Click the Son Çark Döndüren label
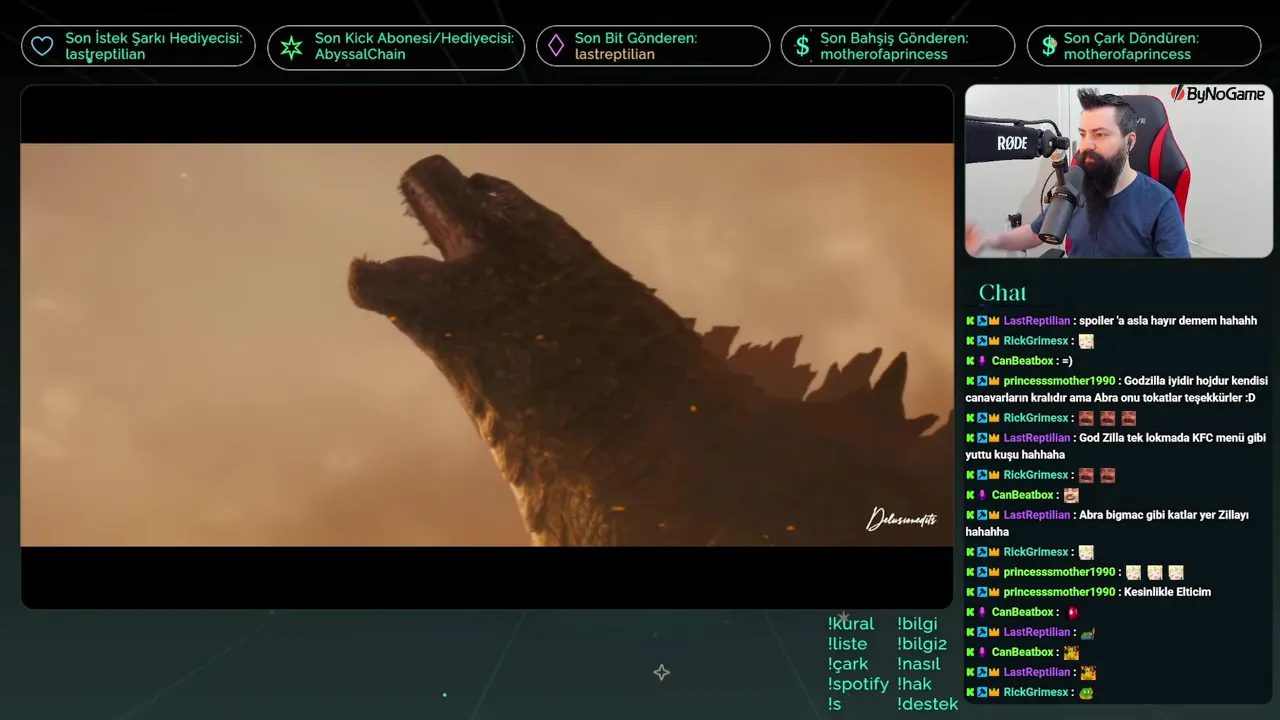1280x720 pixels. click(x=1131, y=38)
